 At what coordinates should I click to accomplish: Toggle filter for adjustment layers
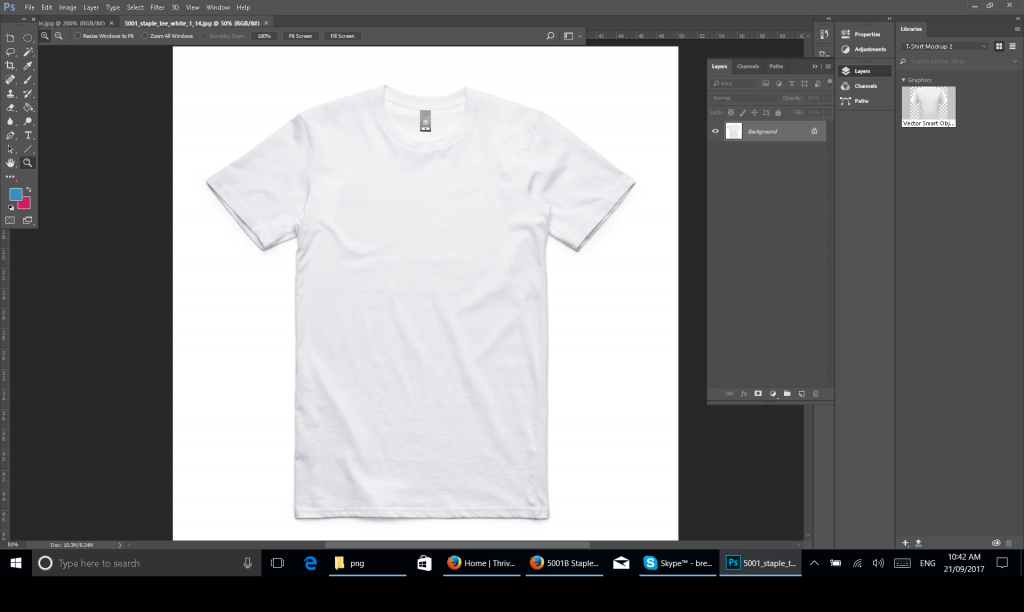tap(778, 84)
